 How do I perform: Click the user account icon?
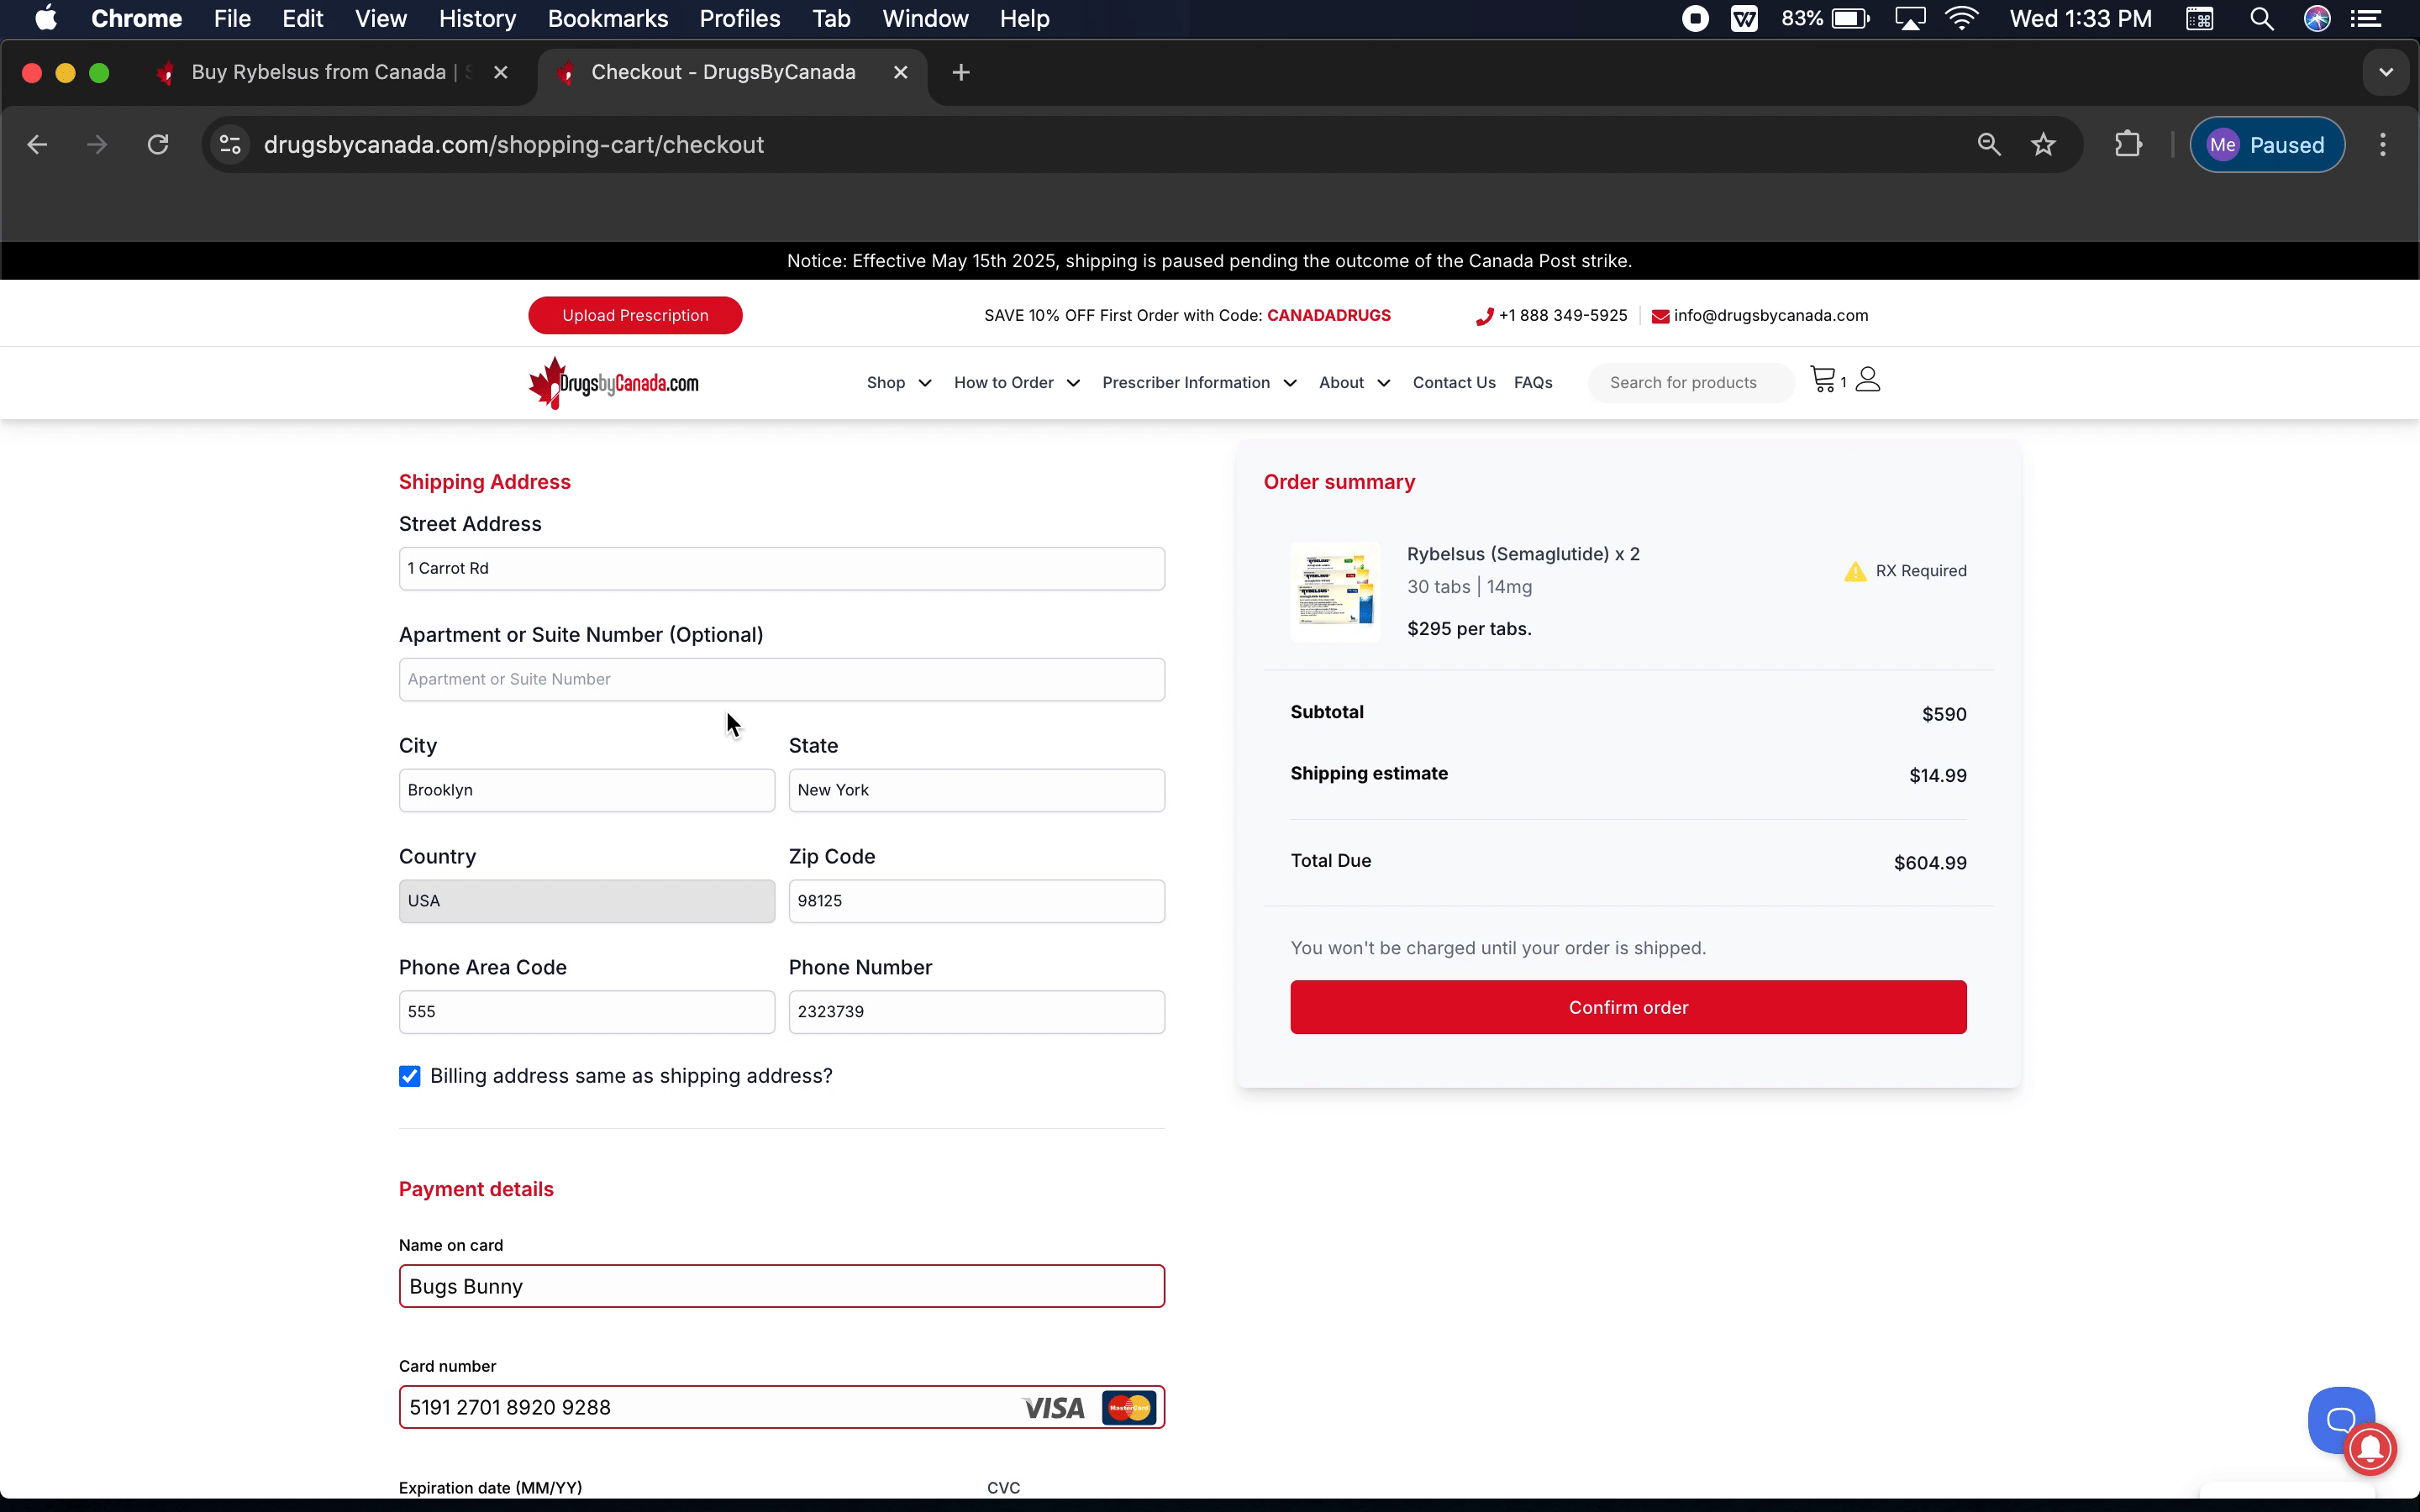coord(1868,380)
